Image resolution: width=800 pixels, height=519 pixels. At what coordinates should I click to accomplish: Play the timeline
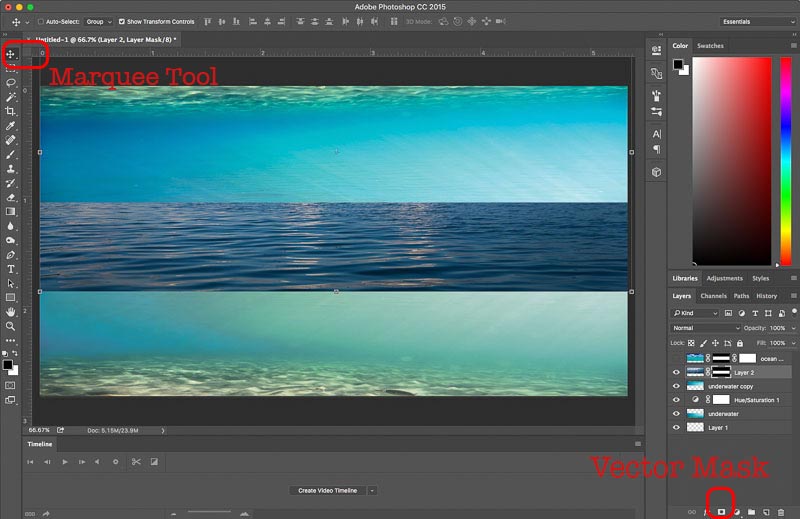(65, 462)
